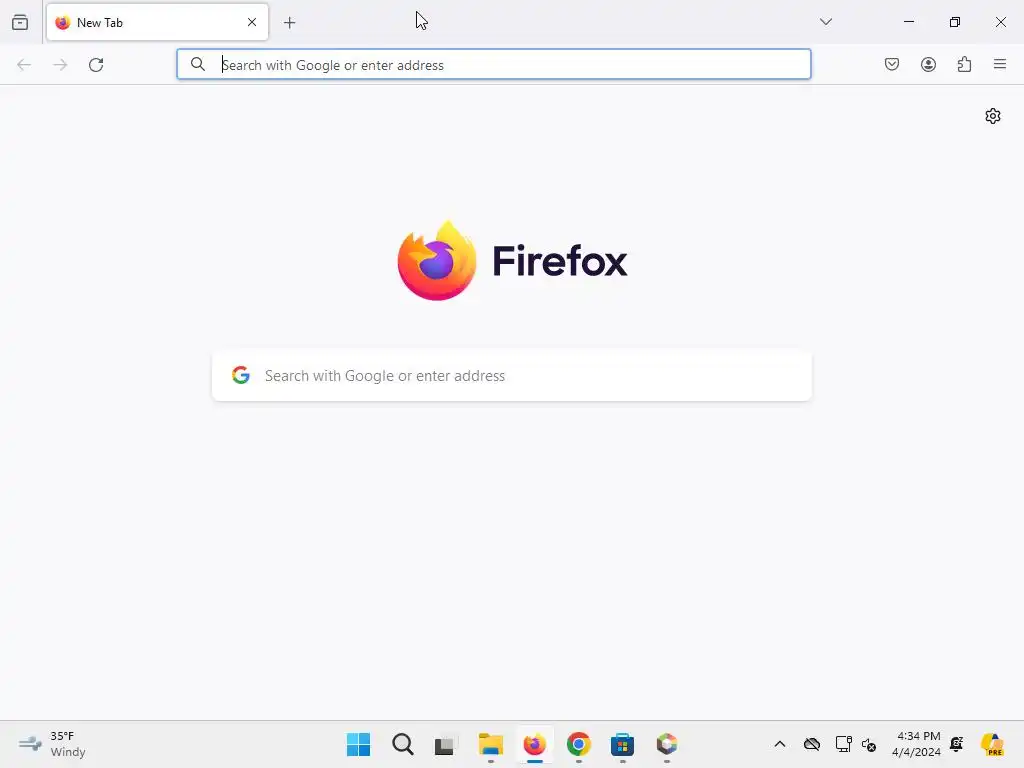The height and width of the screenshot is (768, 1024).
Task: Open the Firefox account menu
Action: [928, 64]
